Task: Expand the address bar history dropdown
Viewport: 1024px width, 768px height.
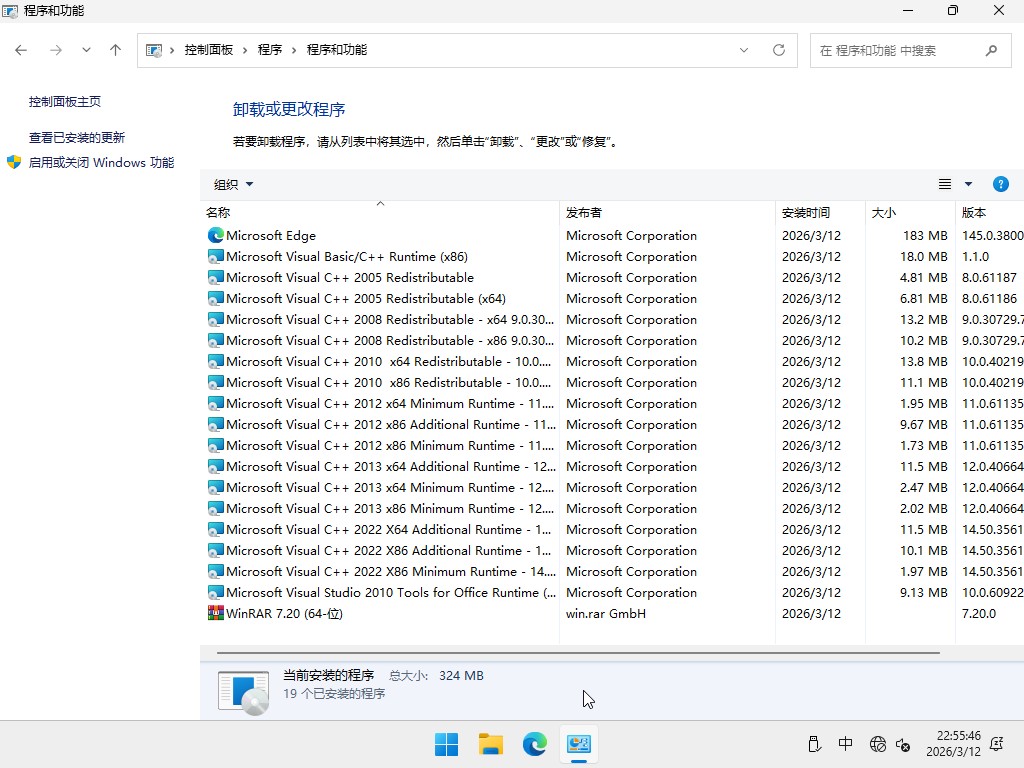Action: (744, 48)
